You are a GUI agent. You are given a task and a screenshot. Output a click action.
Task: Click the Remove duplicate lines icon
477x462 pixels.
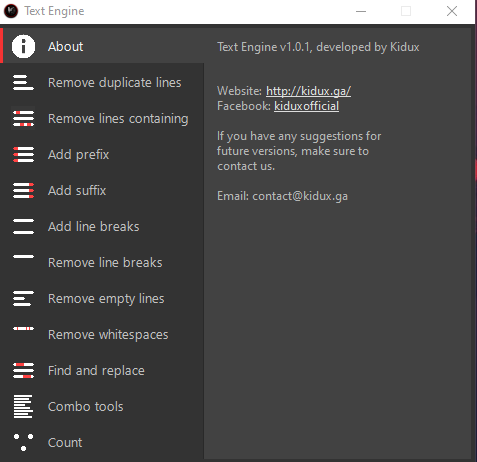point(23,82)
